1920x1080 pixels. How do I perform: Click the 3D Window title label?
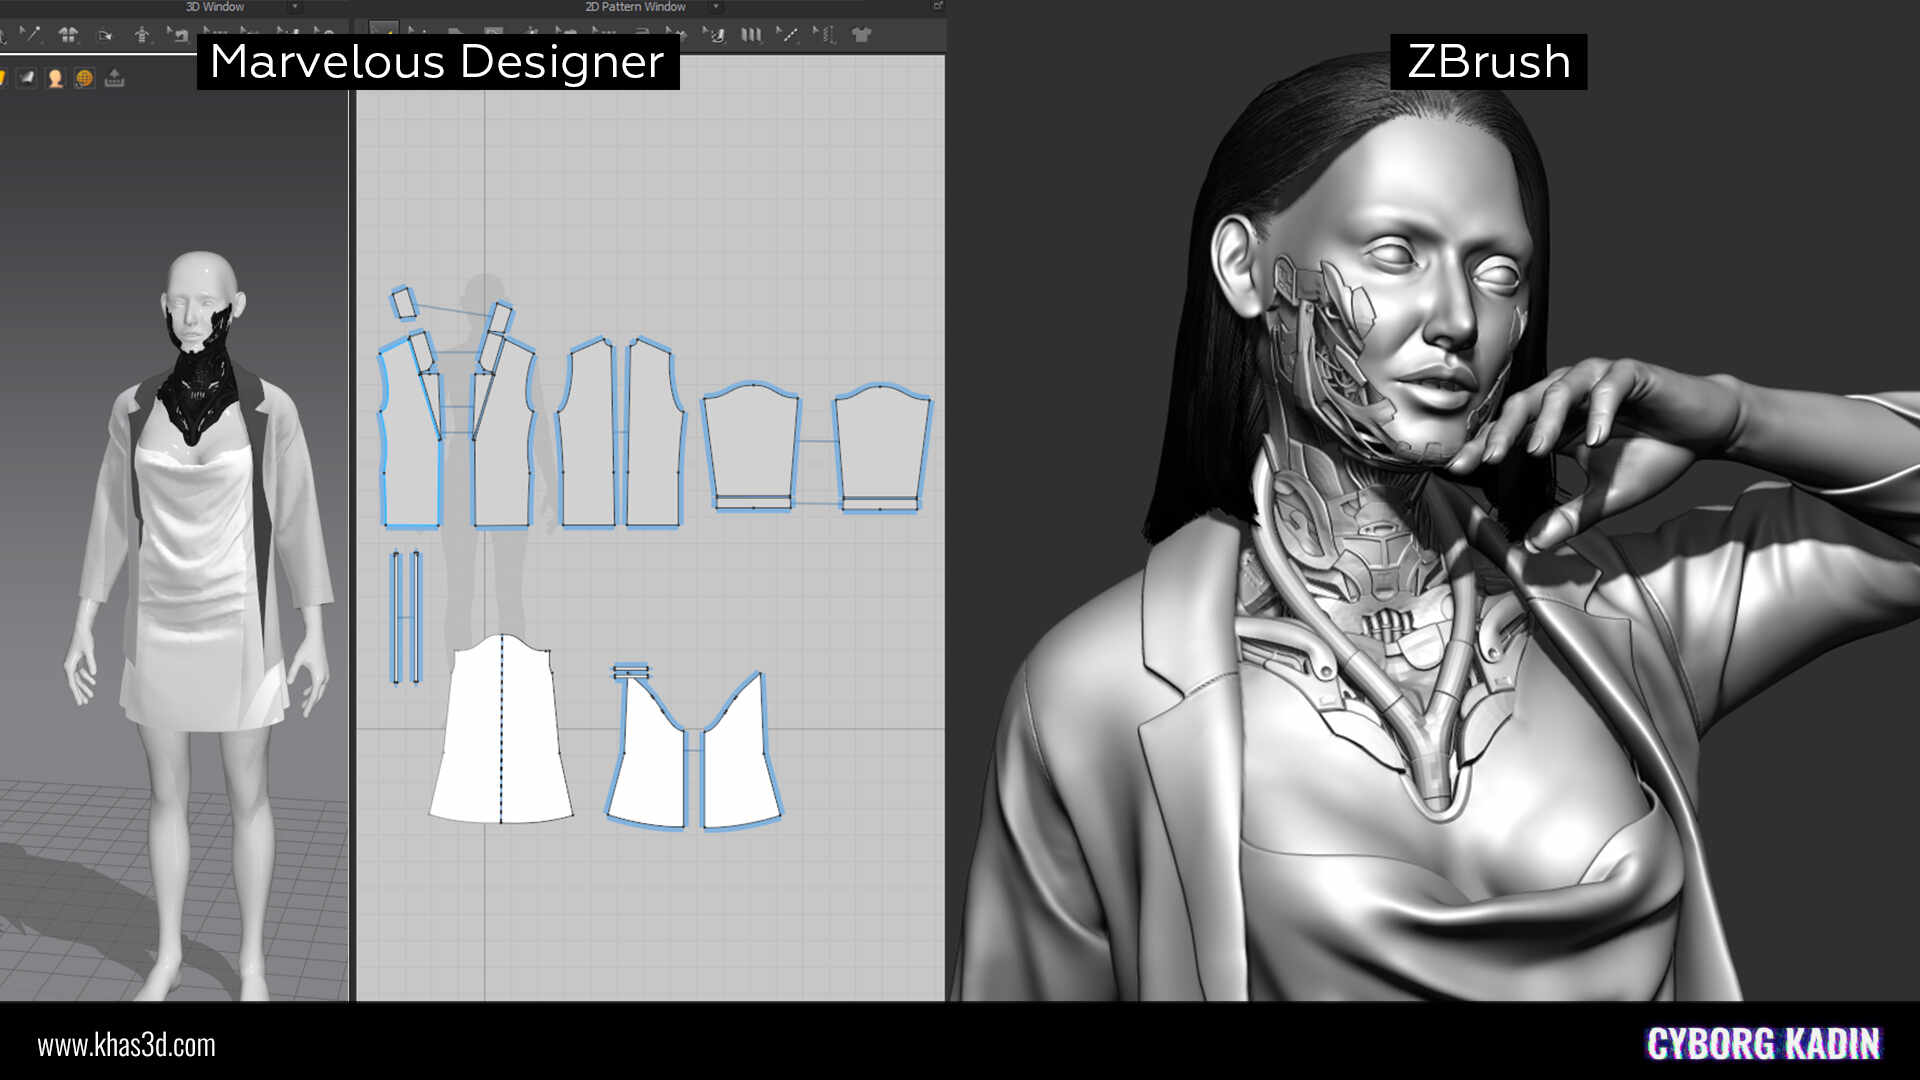pyautogui.click(x=215, y=7)
